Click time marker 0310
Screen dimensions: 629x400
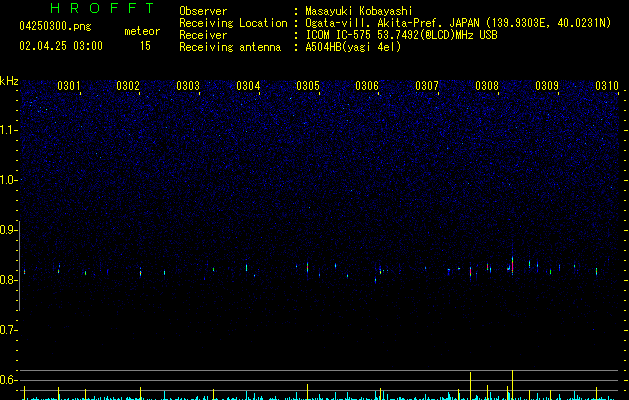pyautogui.click(x=607, y=86)
